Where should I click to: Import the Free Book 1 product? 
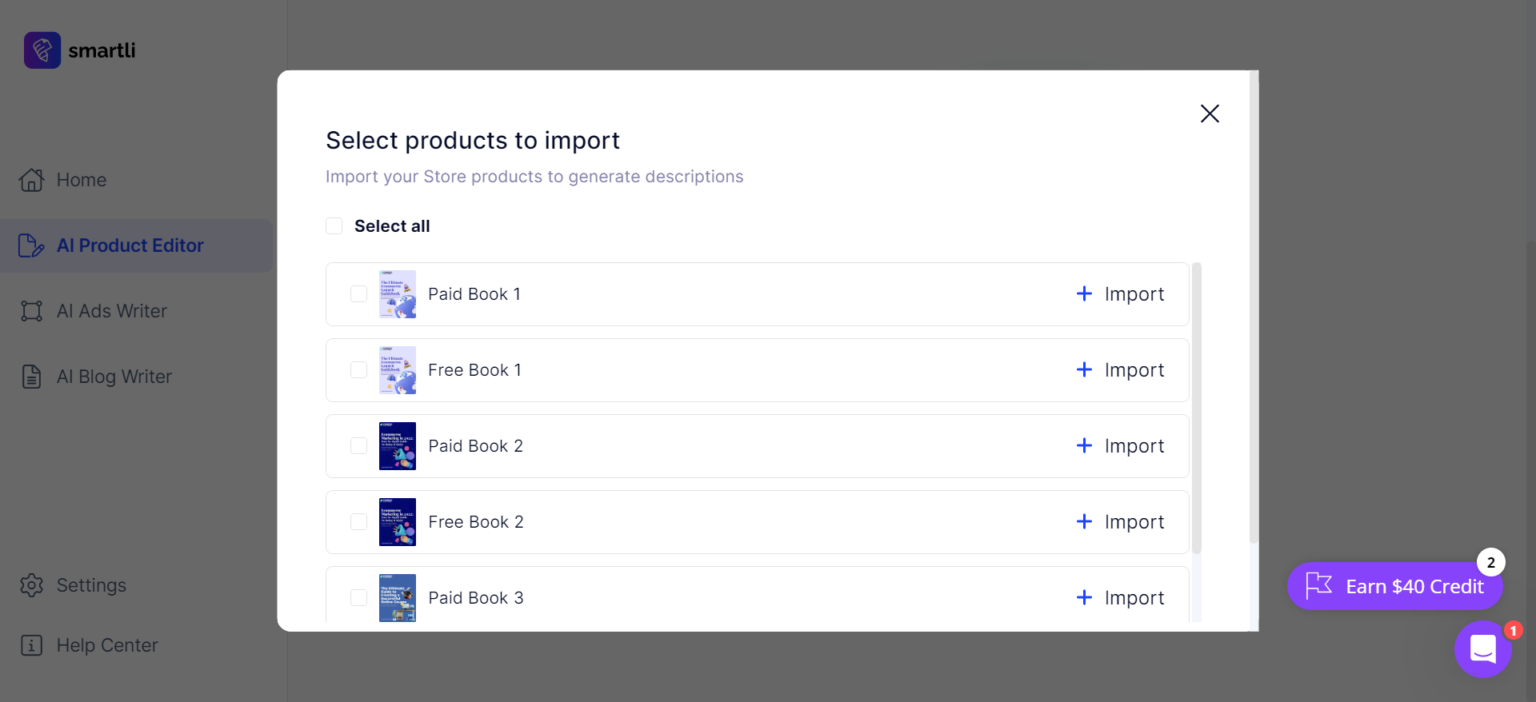pyautogui.click(x=1120, y=370)
